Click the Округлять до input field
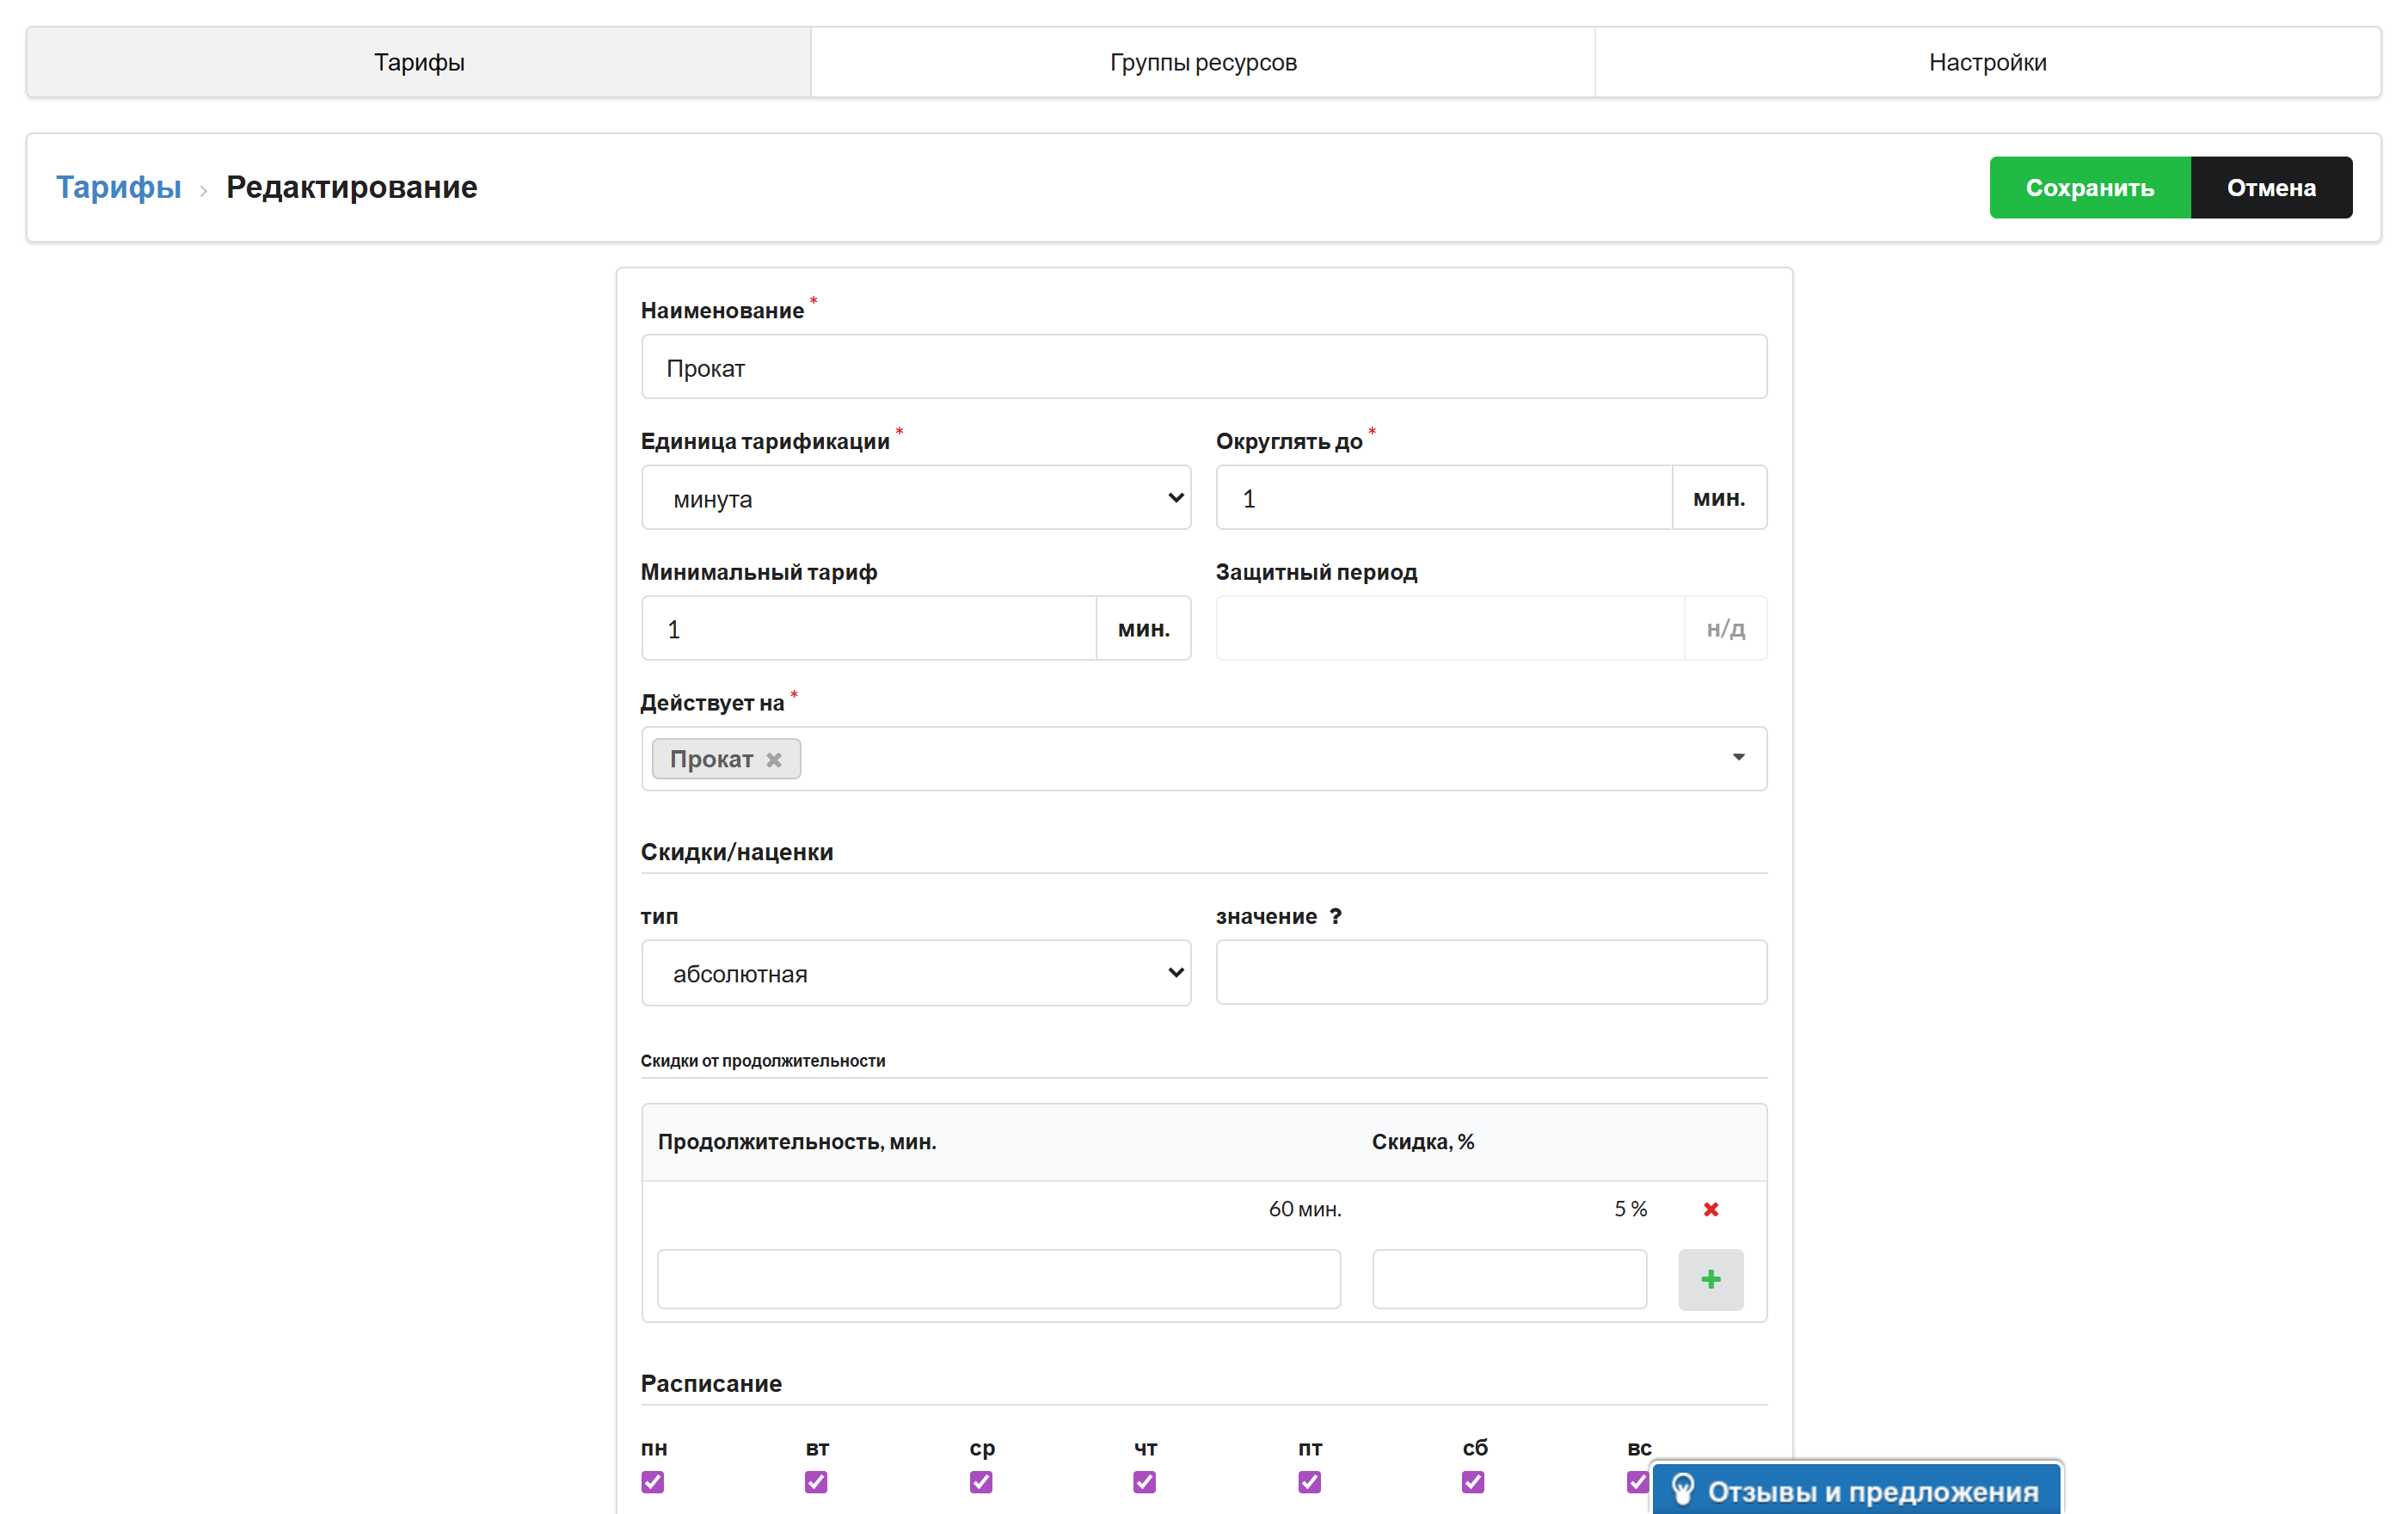The width and height of the screenshot is (2408, 1514). (1444, 497)
